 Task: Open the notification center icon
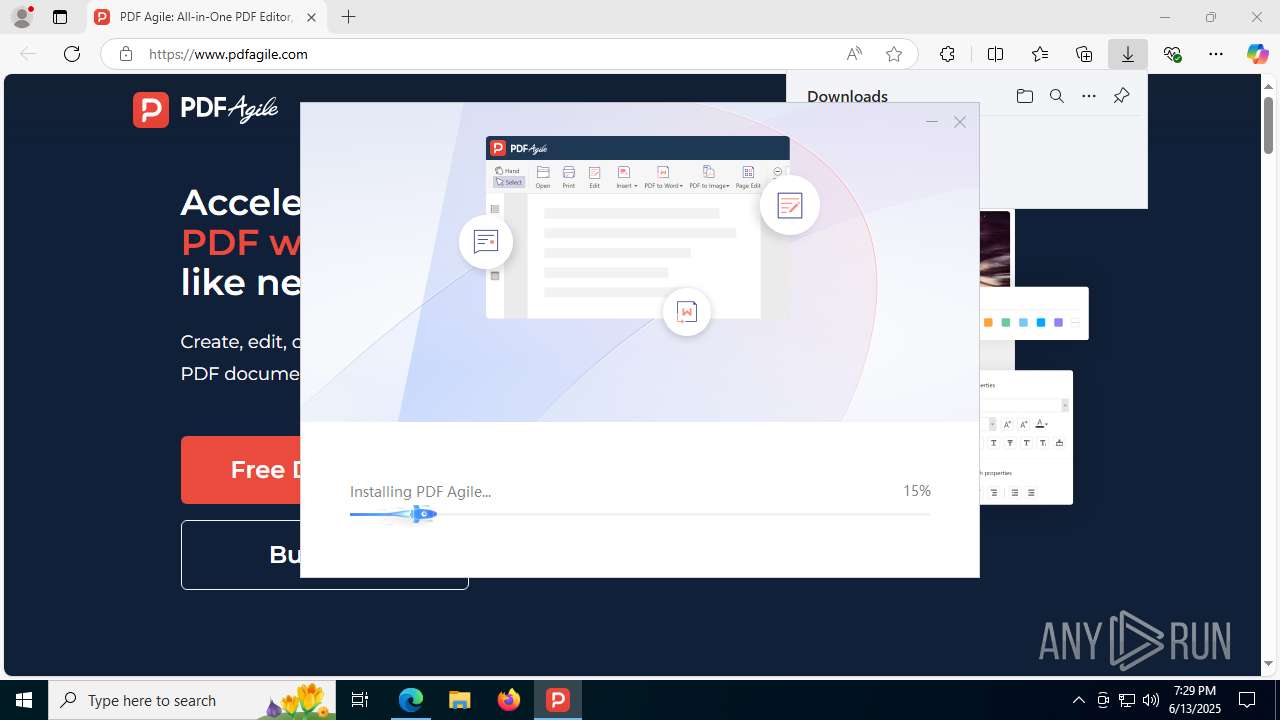click(1247, 700)
